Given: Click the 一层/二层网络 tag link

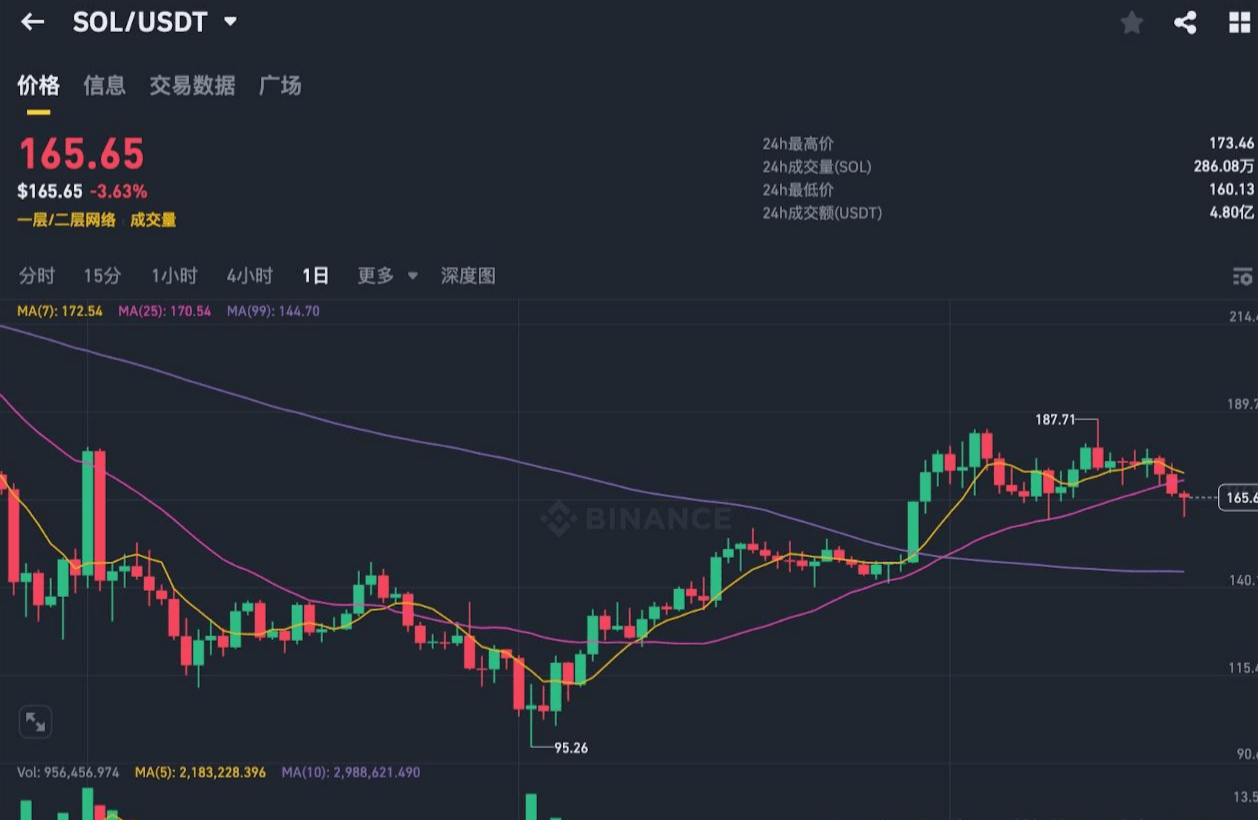Looking at the screenshot, I should click(66, 220).
